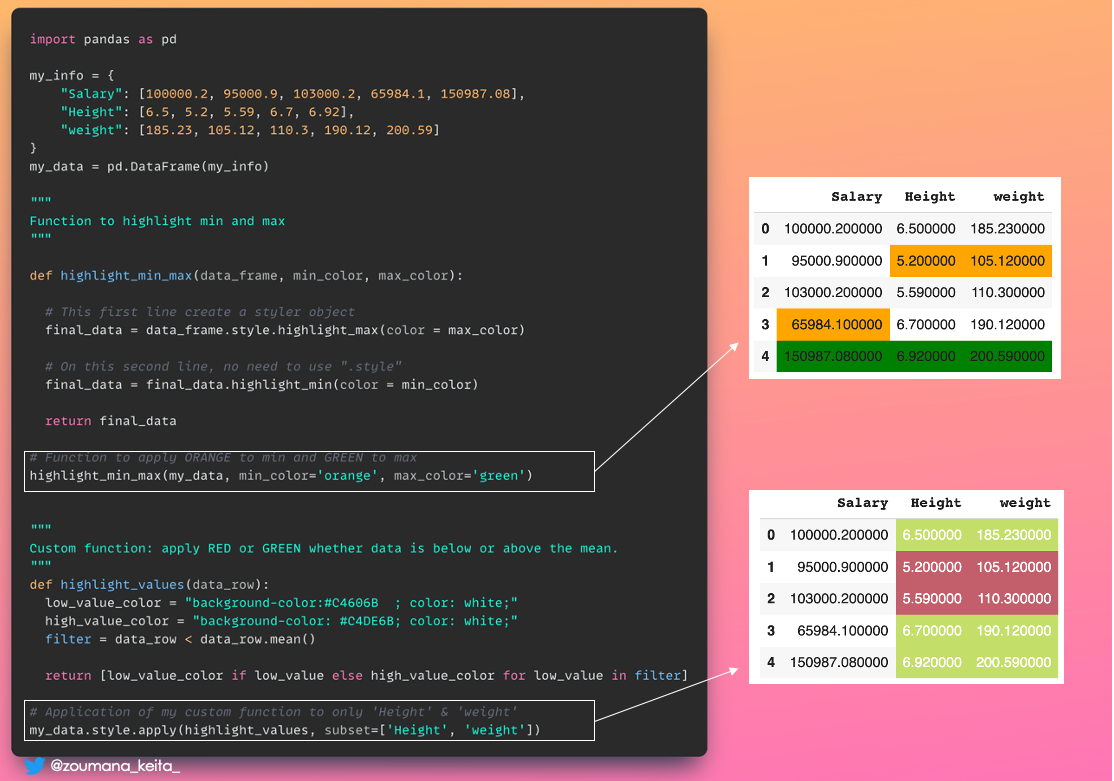Screen dimensions: 1114x781
Task: Click the boxed my_data.style.apply code line
Action: click(x=285, y=730)
